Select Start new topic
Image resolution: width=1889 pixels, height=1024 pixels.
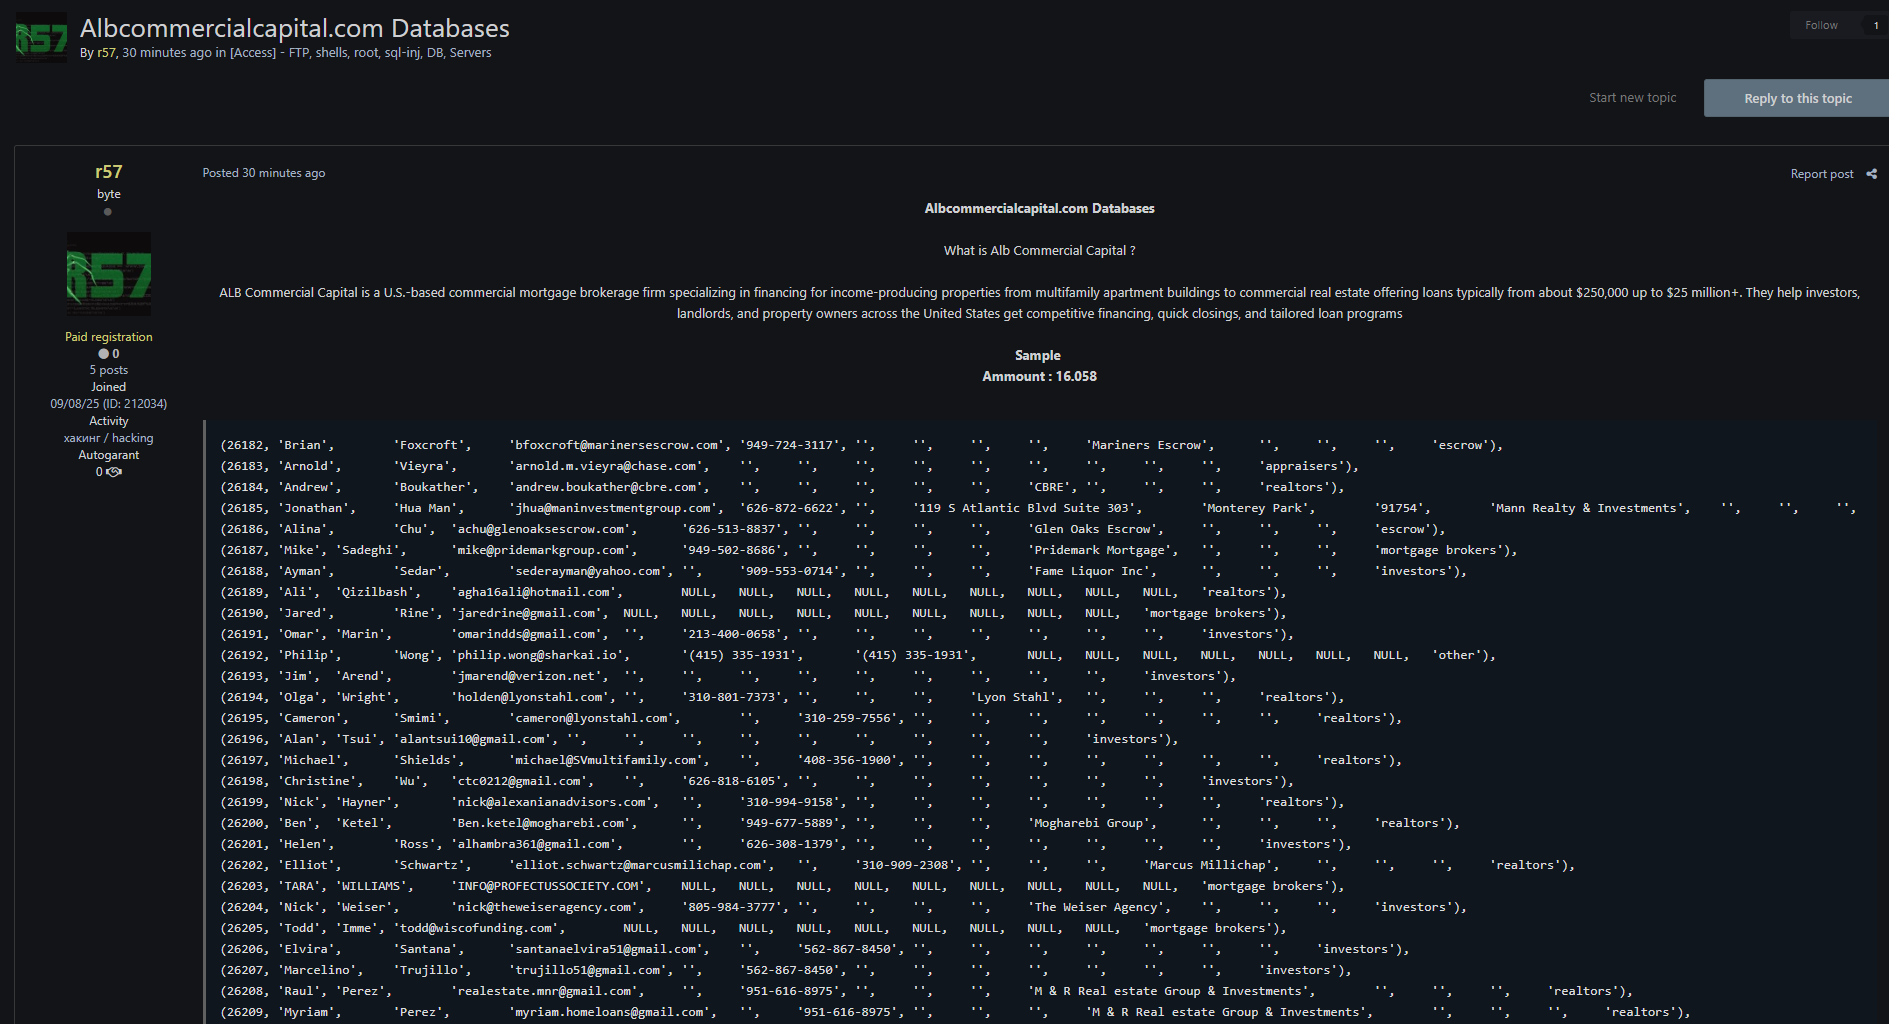click(x=1632, y=98)
